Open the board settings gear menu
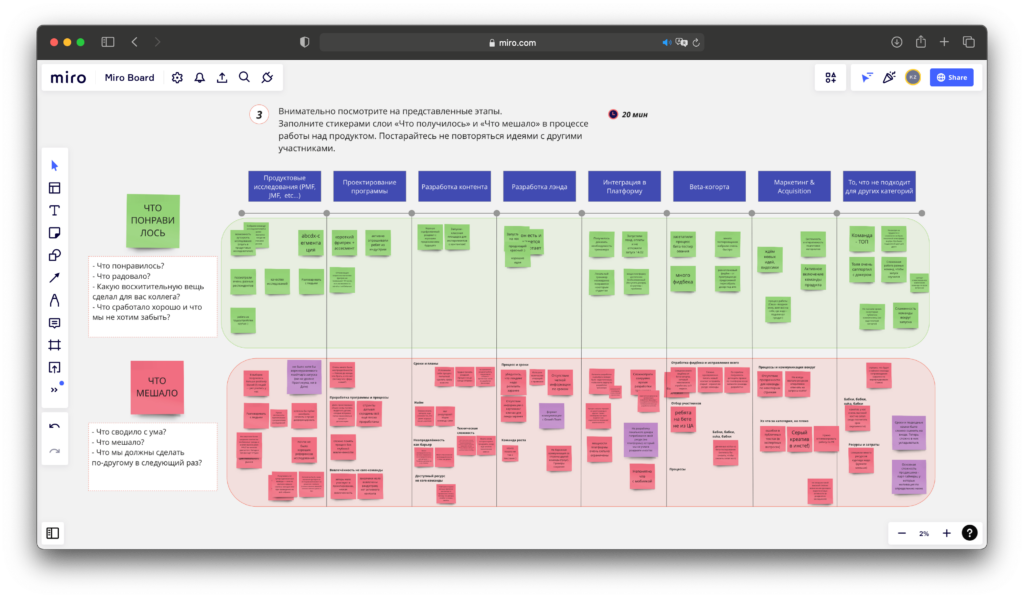Viewport: 1024px width, 598px height. click(177, 77)
